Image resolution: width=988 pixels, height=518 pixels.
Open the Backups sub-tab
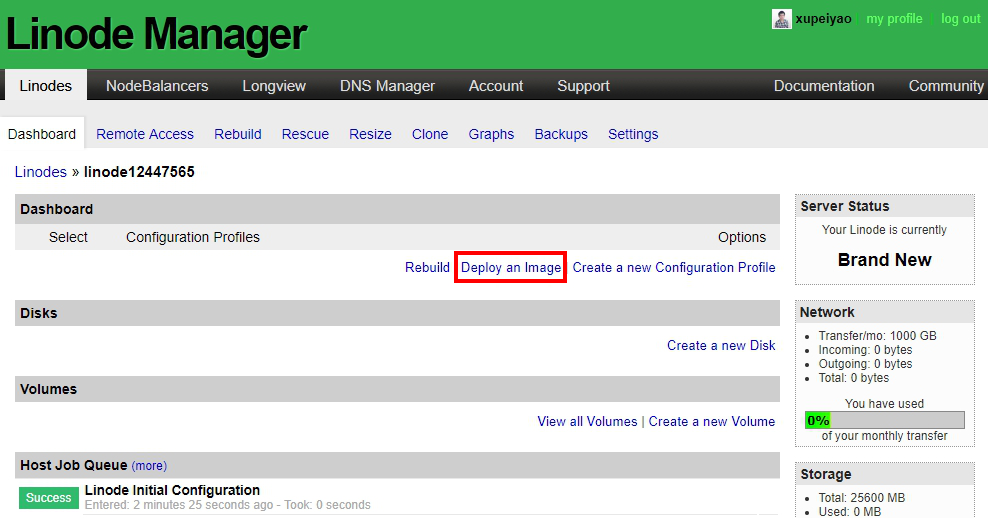561,134
